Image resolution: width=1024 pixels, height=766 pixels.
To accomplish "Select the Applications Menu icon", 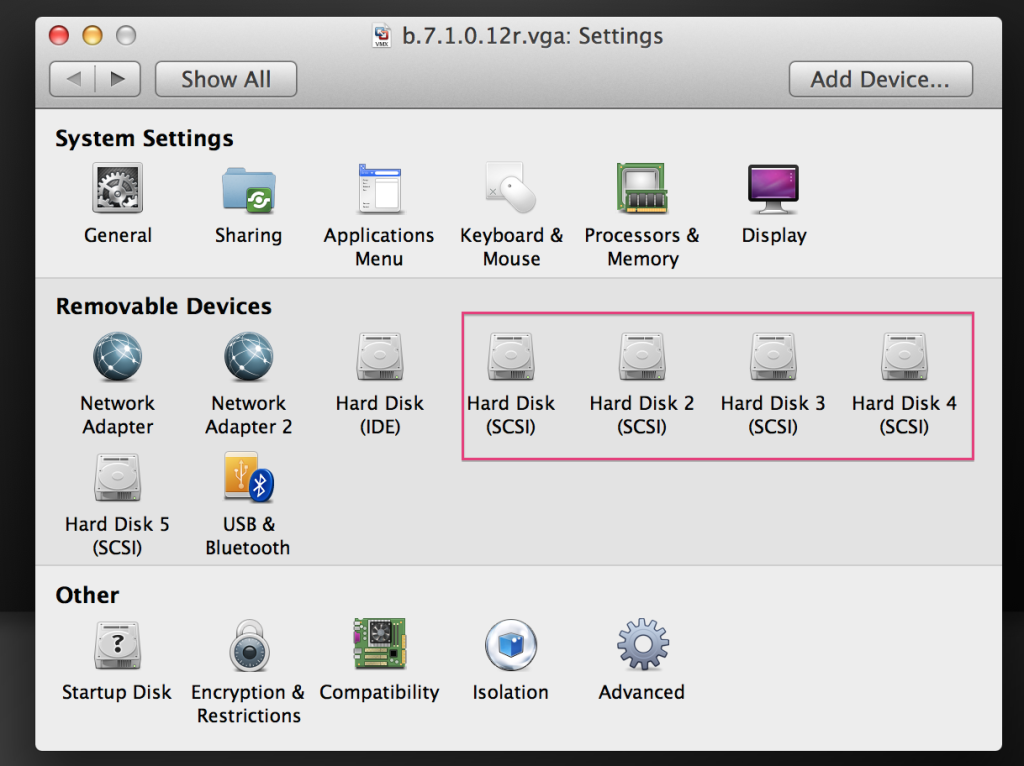I will click(379, 189).
